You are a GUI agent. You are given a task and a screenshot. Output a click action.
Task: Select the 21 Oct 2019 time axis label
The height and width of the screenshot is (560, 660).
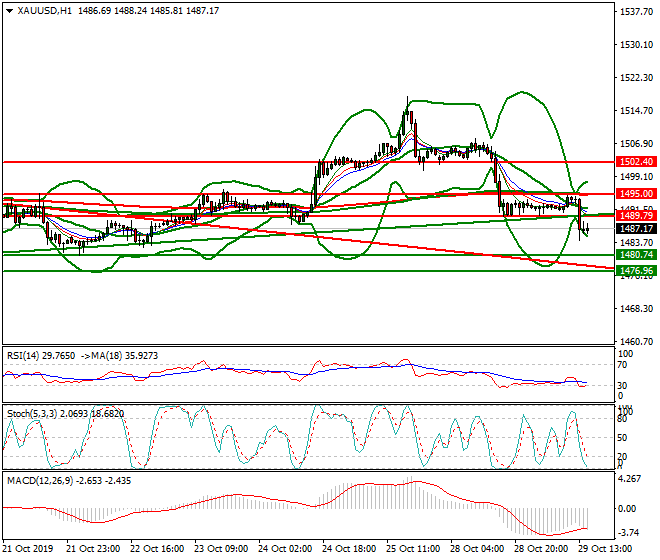point(28,549)
